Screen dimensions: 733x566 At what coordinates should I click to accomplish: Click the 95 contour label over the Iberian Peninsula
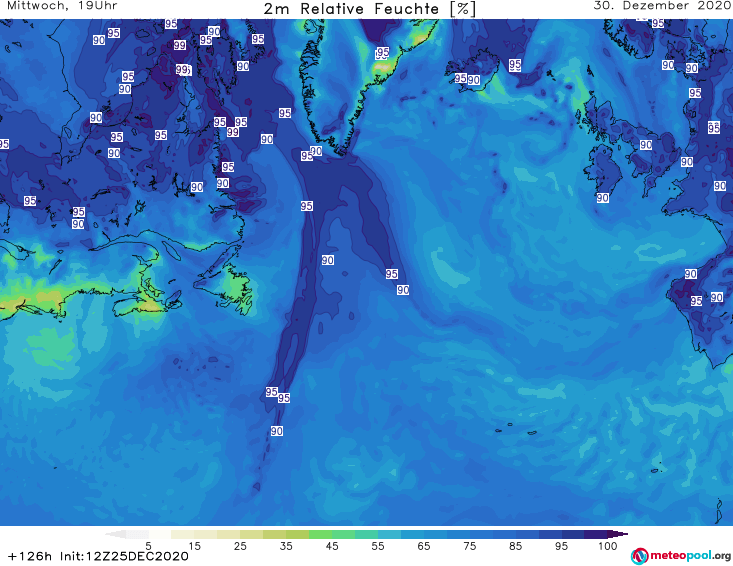[x=696, y=301]
